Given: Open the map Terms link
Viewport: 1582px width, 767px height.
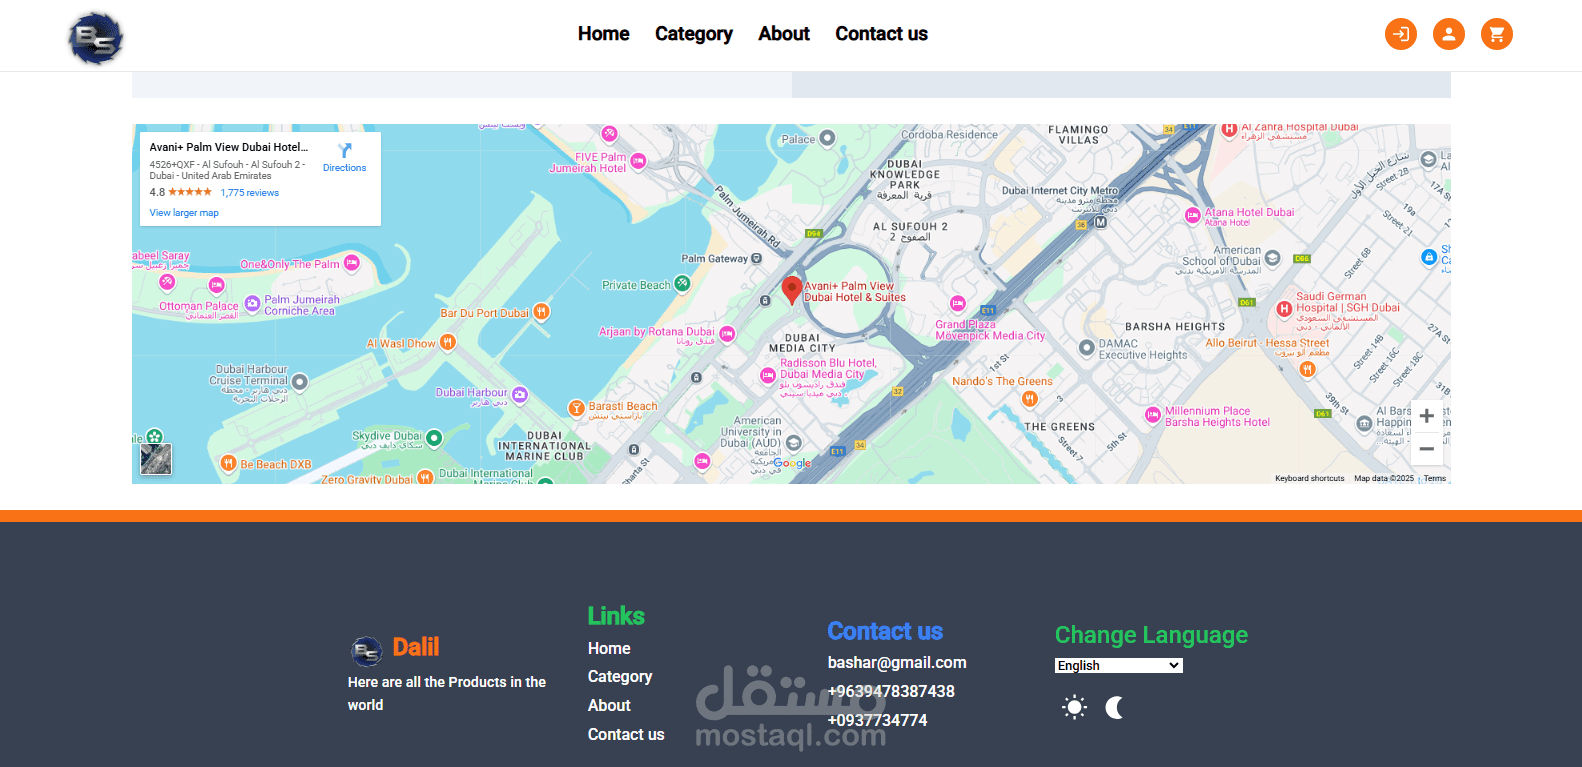Looking at the screenshot, I should [1435, 478].
